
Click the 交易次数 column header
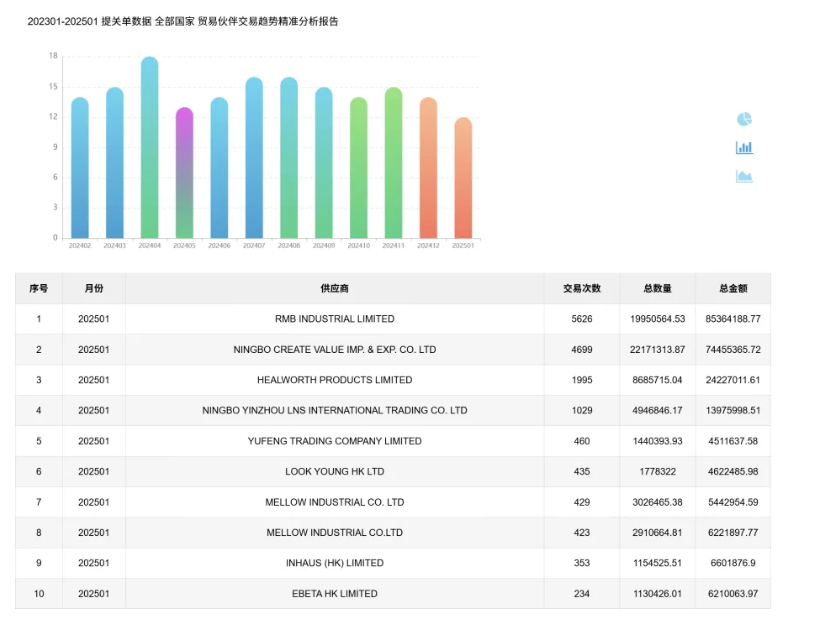coord(581,288)
